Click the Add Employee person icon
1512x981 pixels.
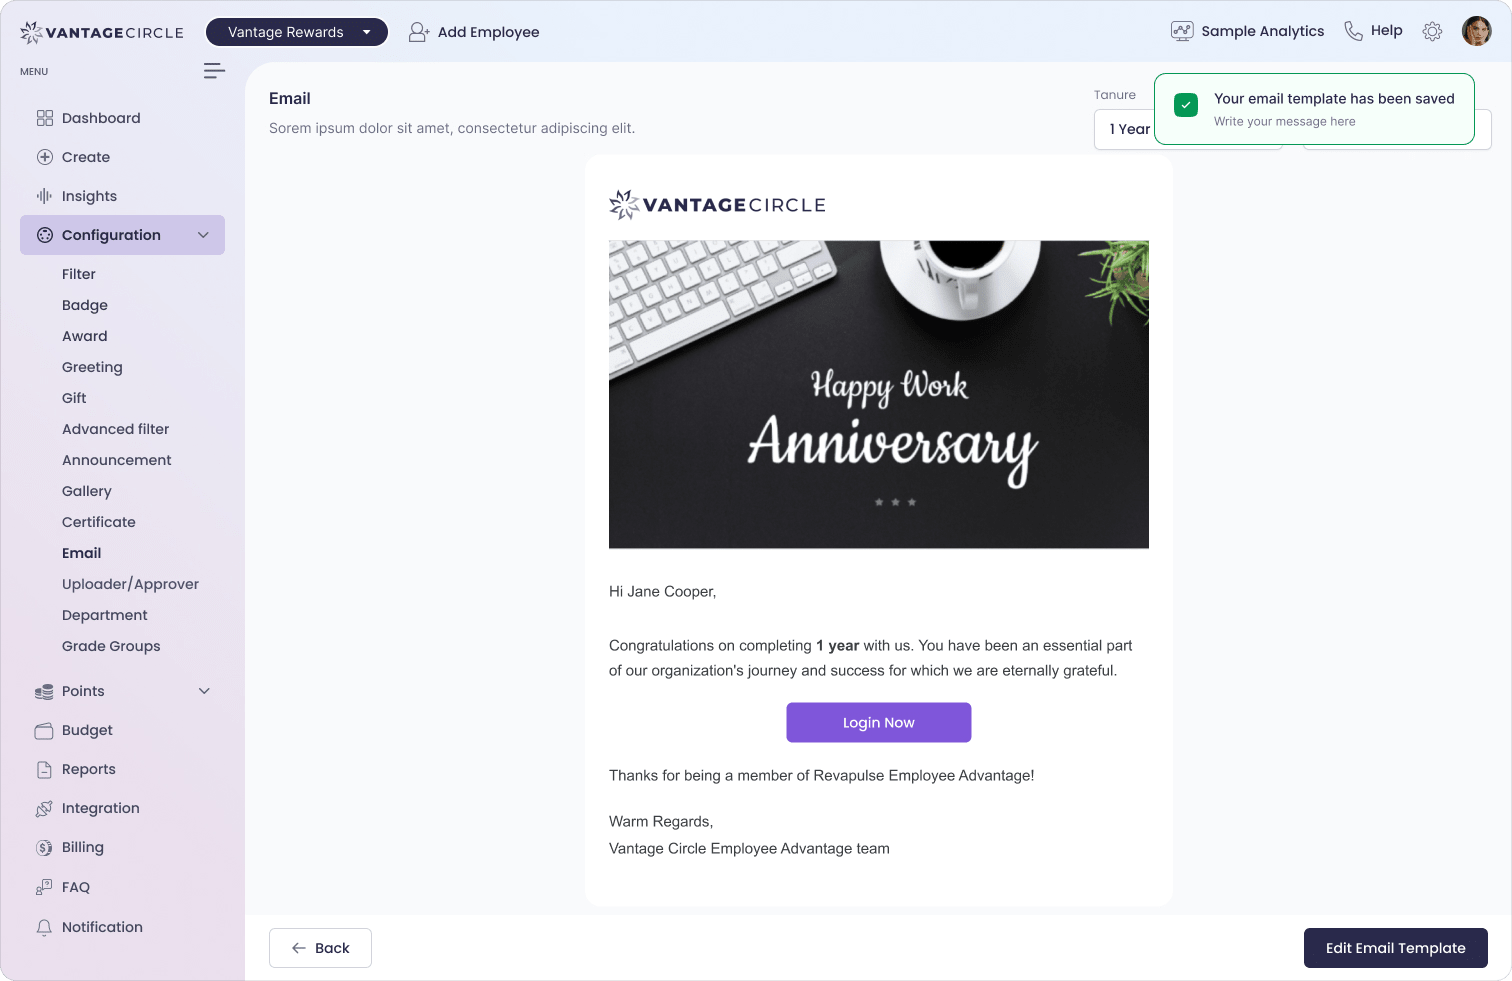[x=418, y=31]
